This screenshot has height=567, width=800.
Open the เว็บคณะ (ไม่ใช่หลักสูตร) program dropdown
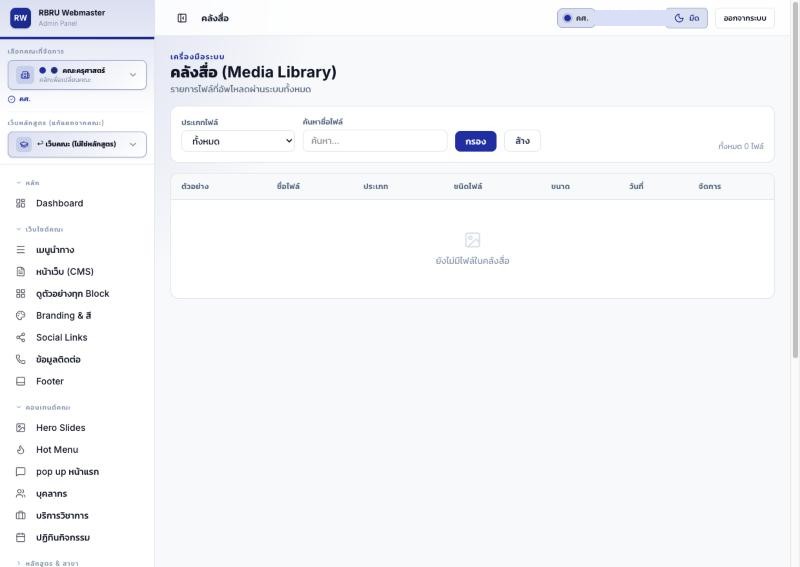[x=77, y=144]
